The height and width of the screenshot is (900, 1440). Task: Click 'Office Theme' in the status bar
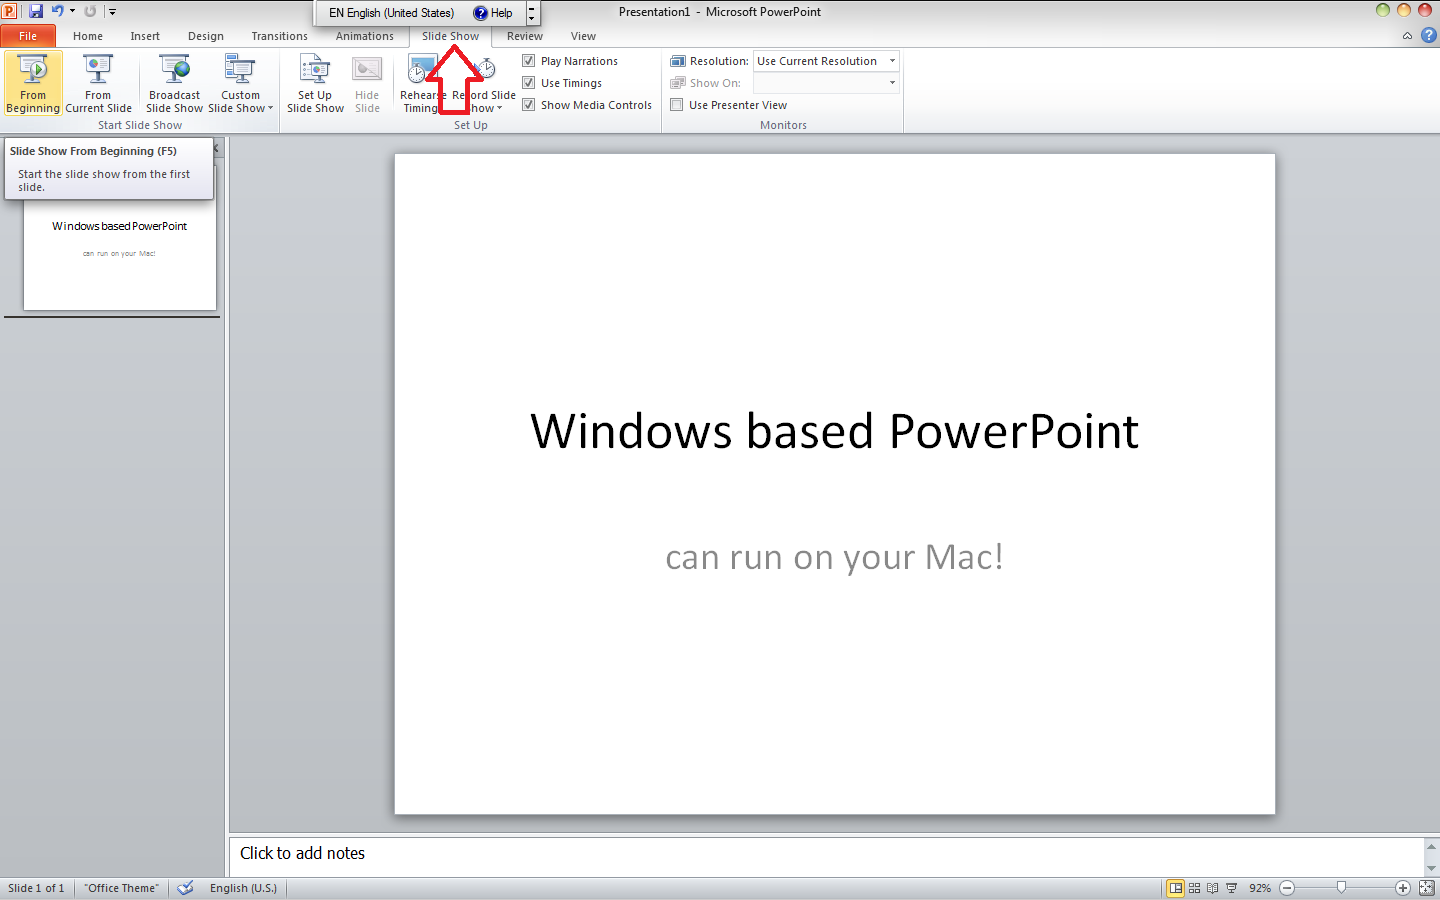click(x=121, y=888)
